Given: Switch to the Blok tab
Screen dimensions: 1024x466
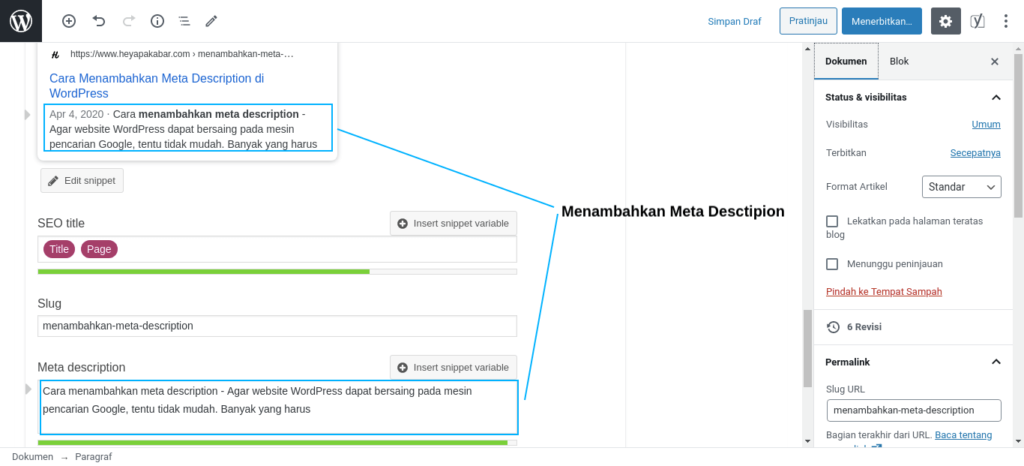Looking at the screenshot, I should pos(899,61).
